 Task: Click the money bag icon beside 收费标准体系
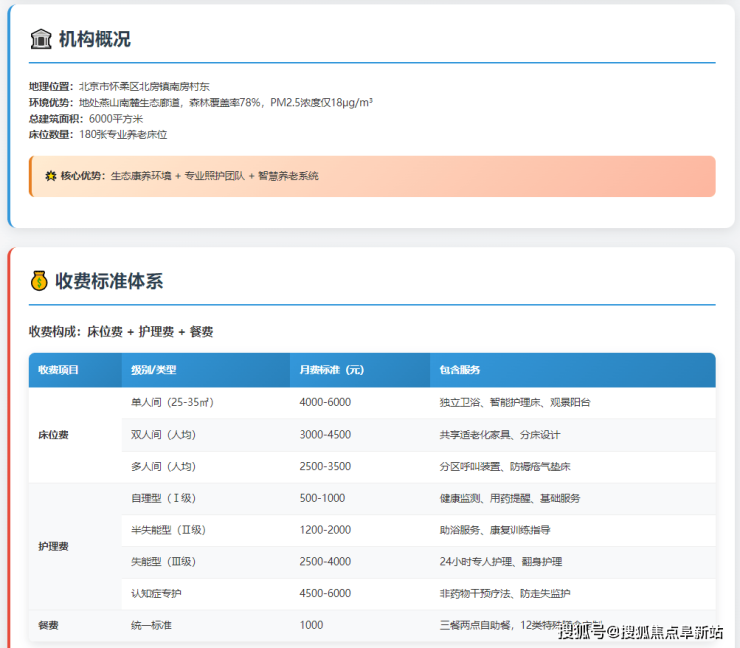[39, 281]
